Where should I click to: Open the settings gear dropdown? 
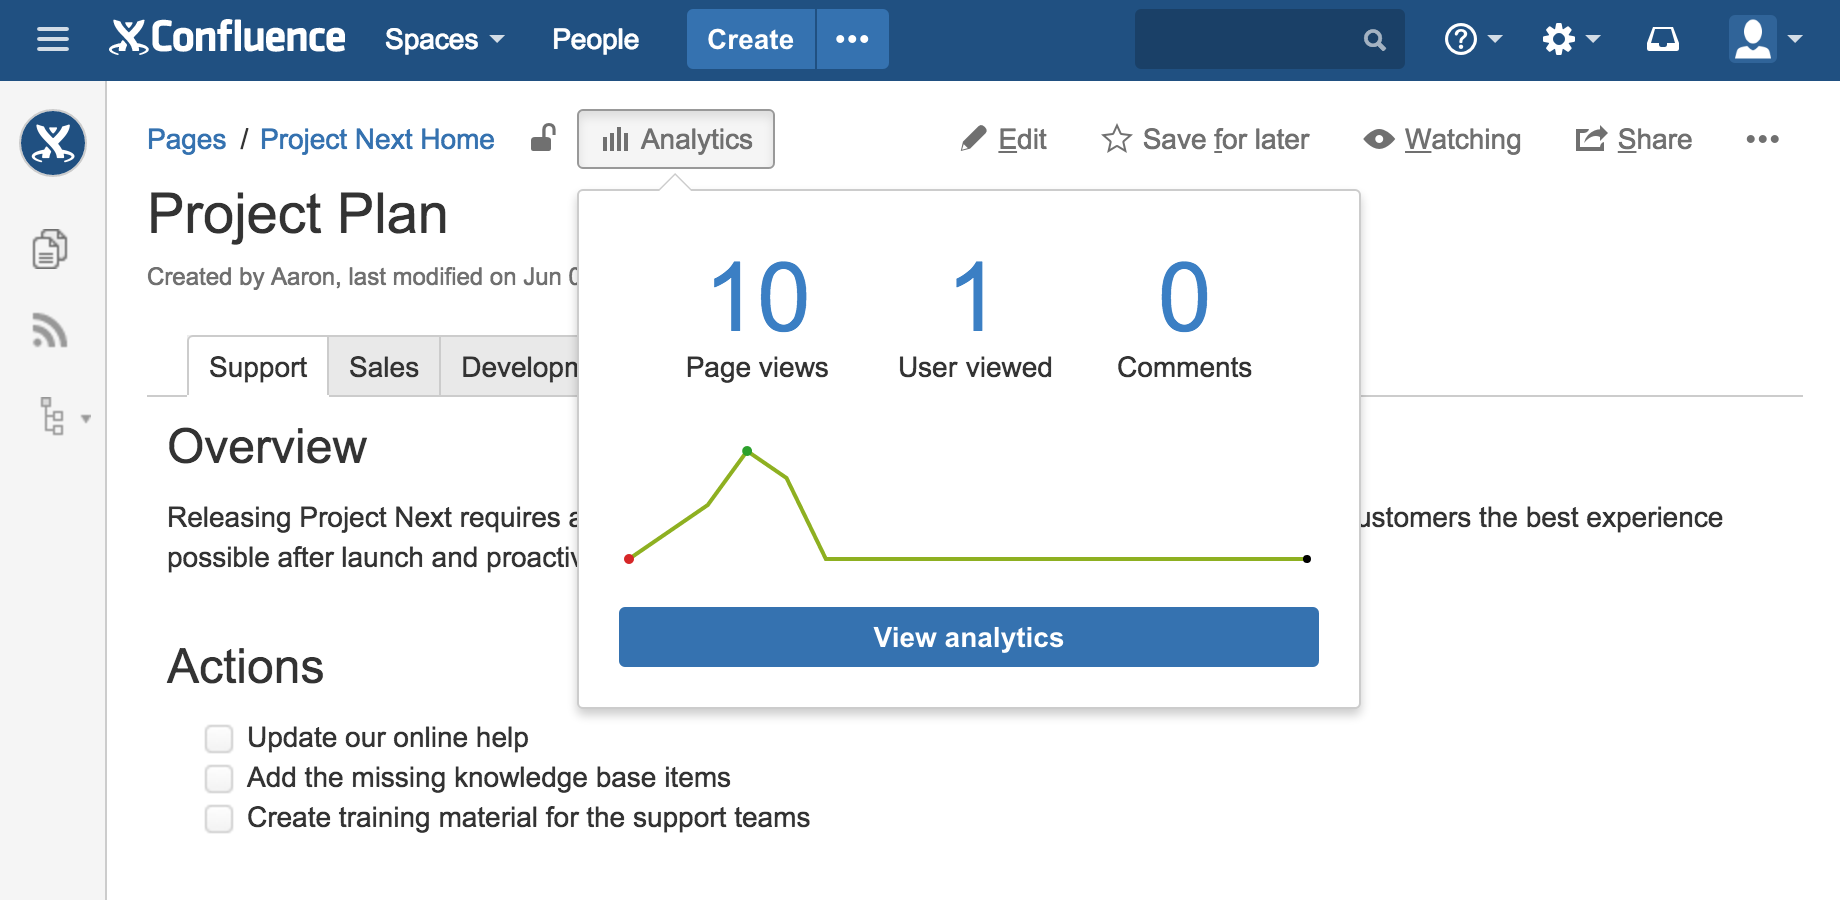[1571, 39]
